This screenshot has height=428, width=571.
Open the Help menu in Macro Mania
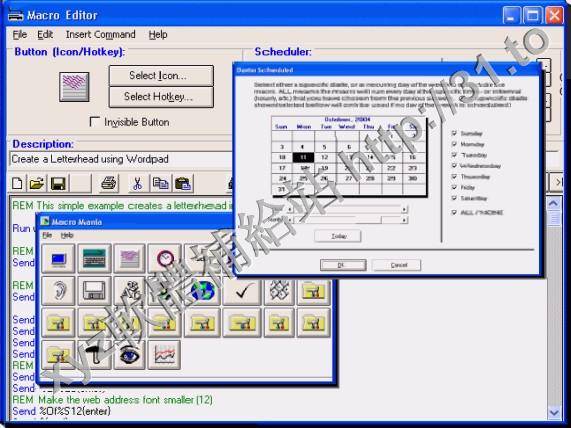click(67, 235)
